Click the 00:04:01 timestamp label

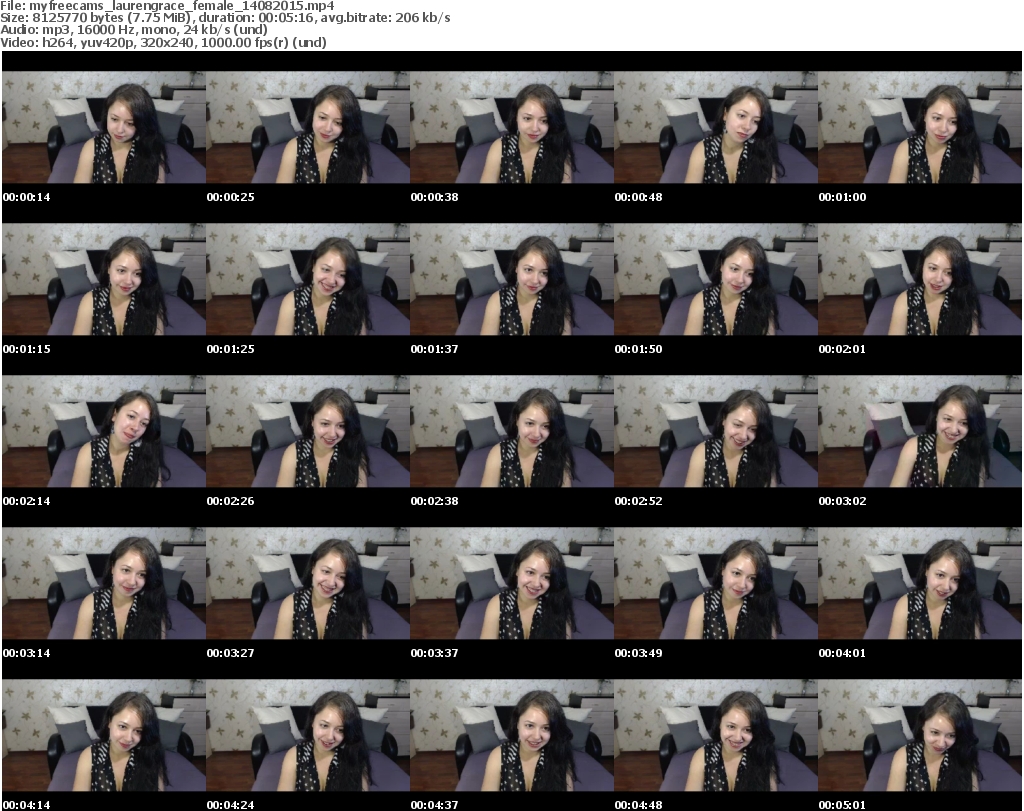point(842,653)
